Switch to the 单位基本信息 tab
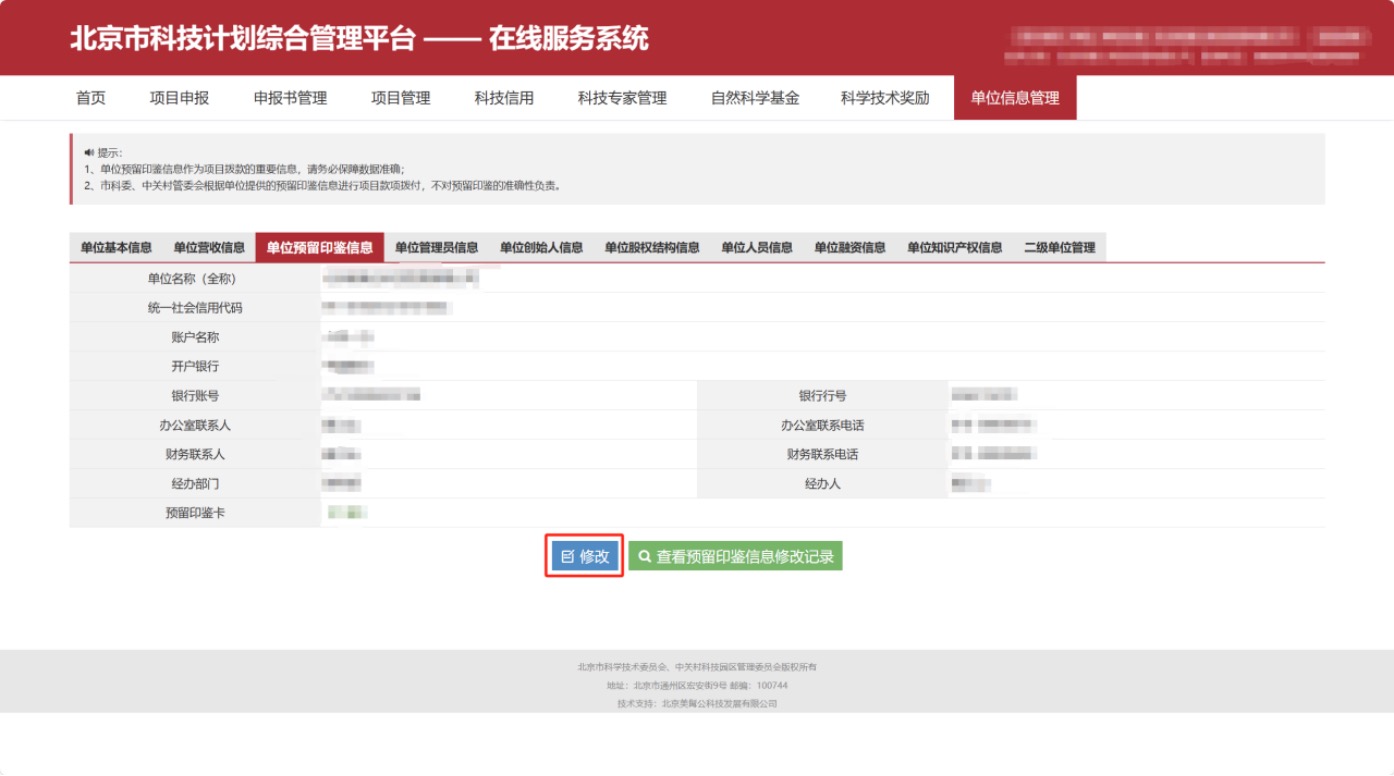1394x776 pixels. [x=116, y=248]
